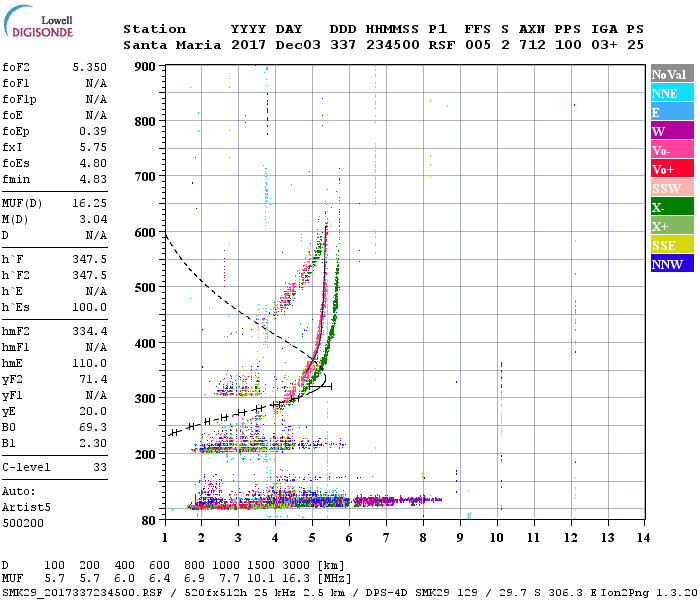
Task: Click the year 2017 in header
Action: [x=248, y=45]
